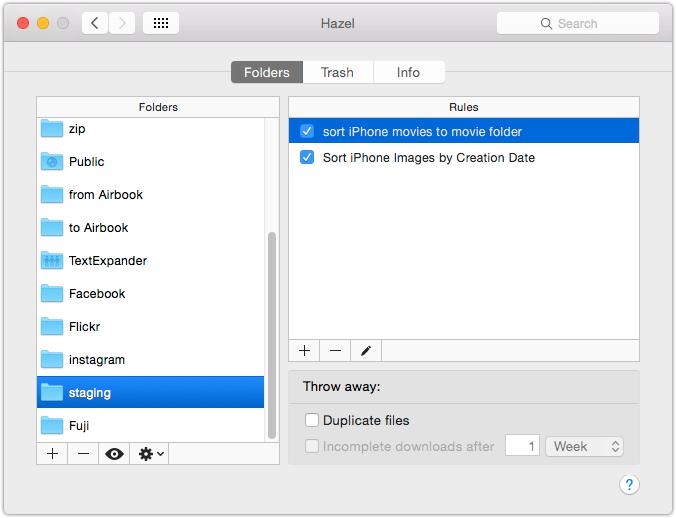The height and width of the screenshot is (518, 676).
Task: Select the Fuji folder
Action: tap(150, 425)
